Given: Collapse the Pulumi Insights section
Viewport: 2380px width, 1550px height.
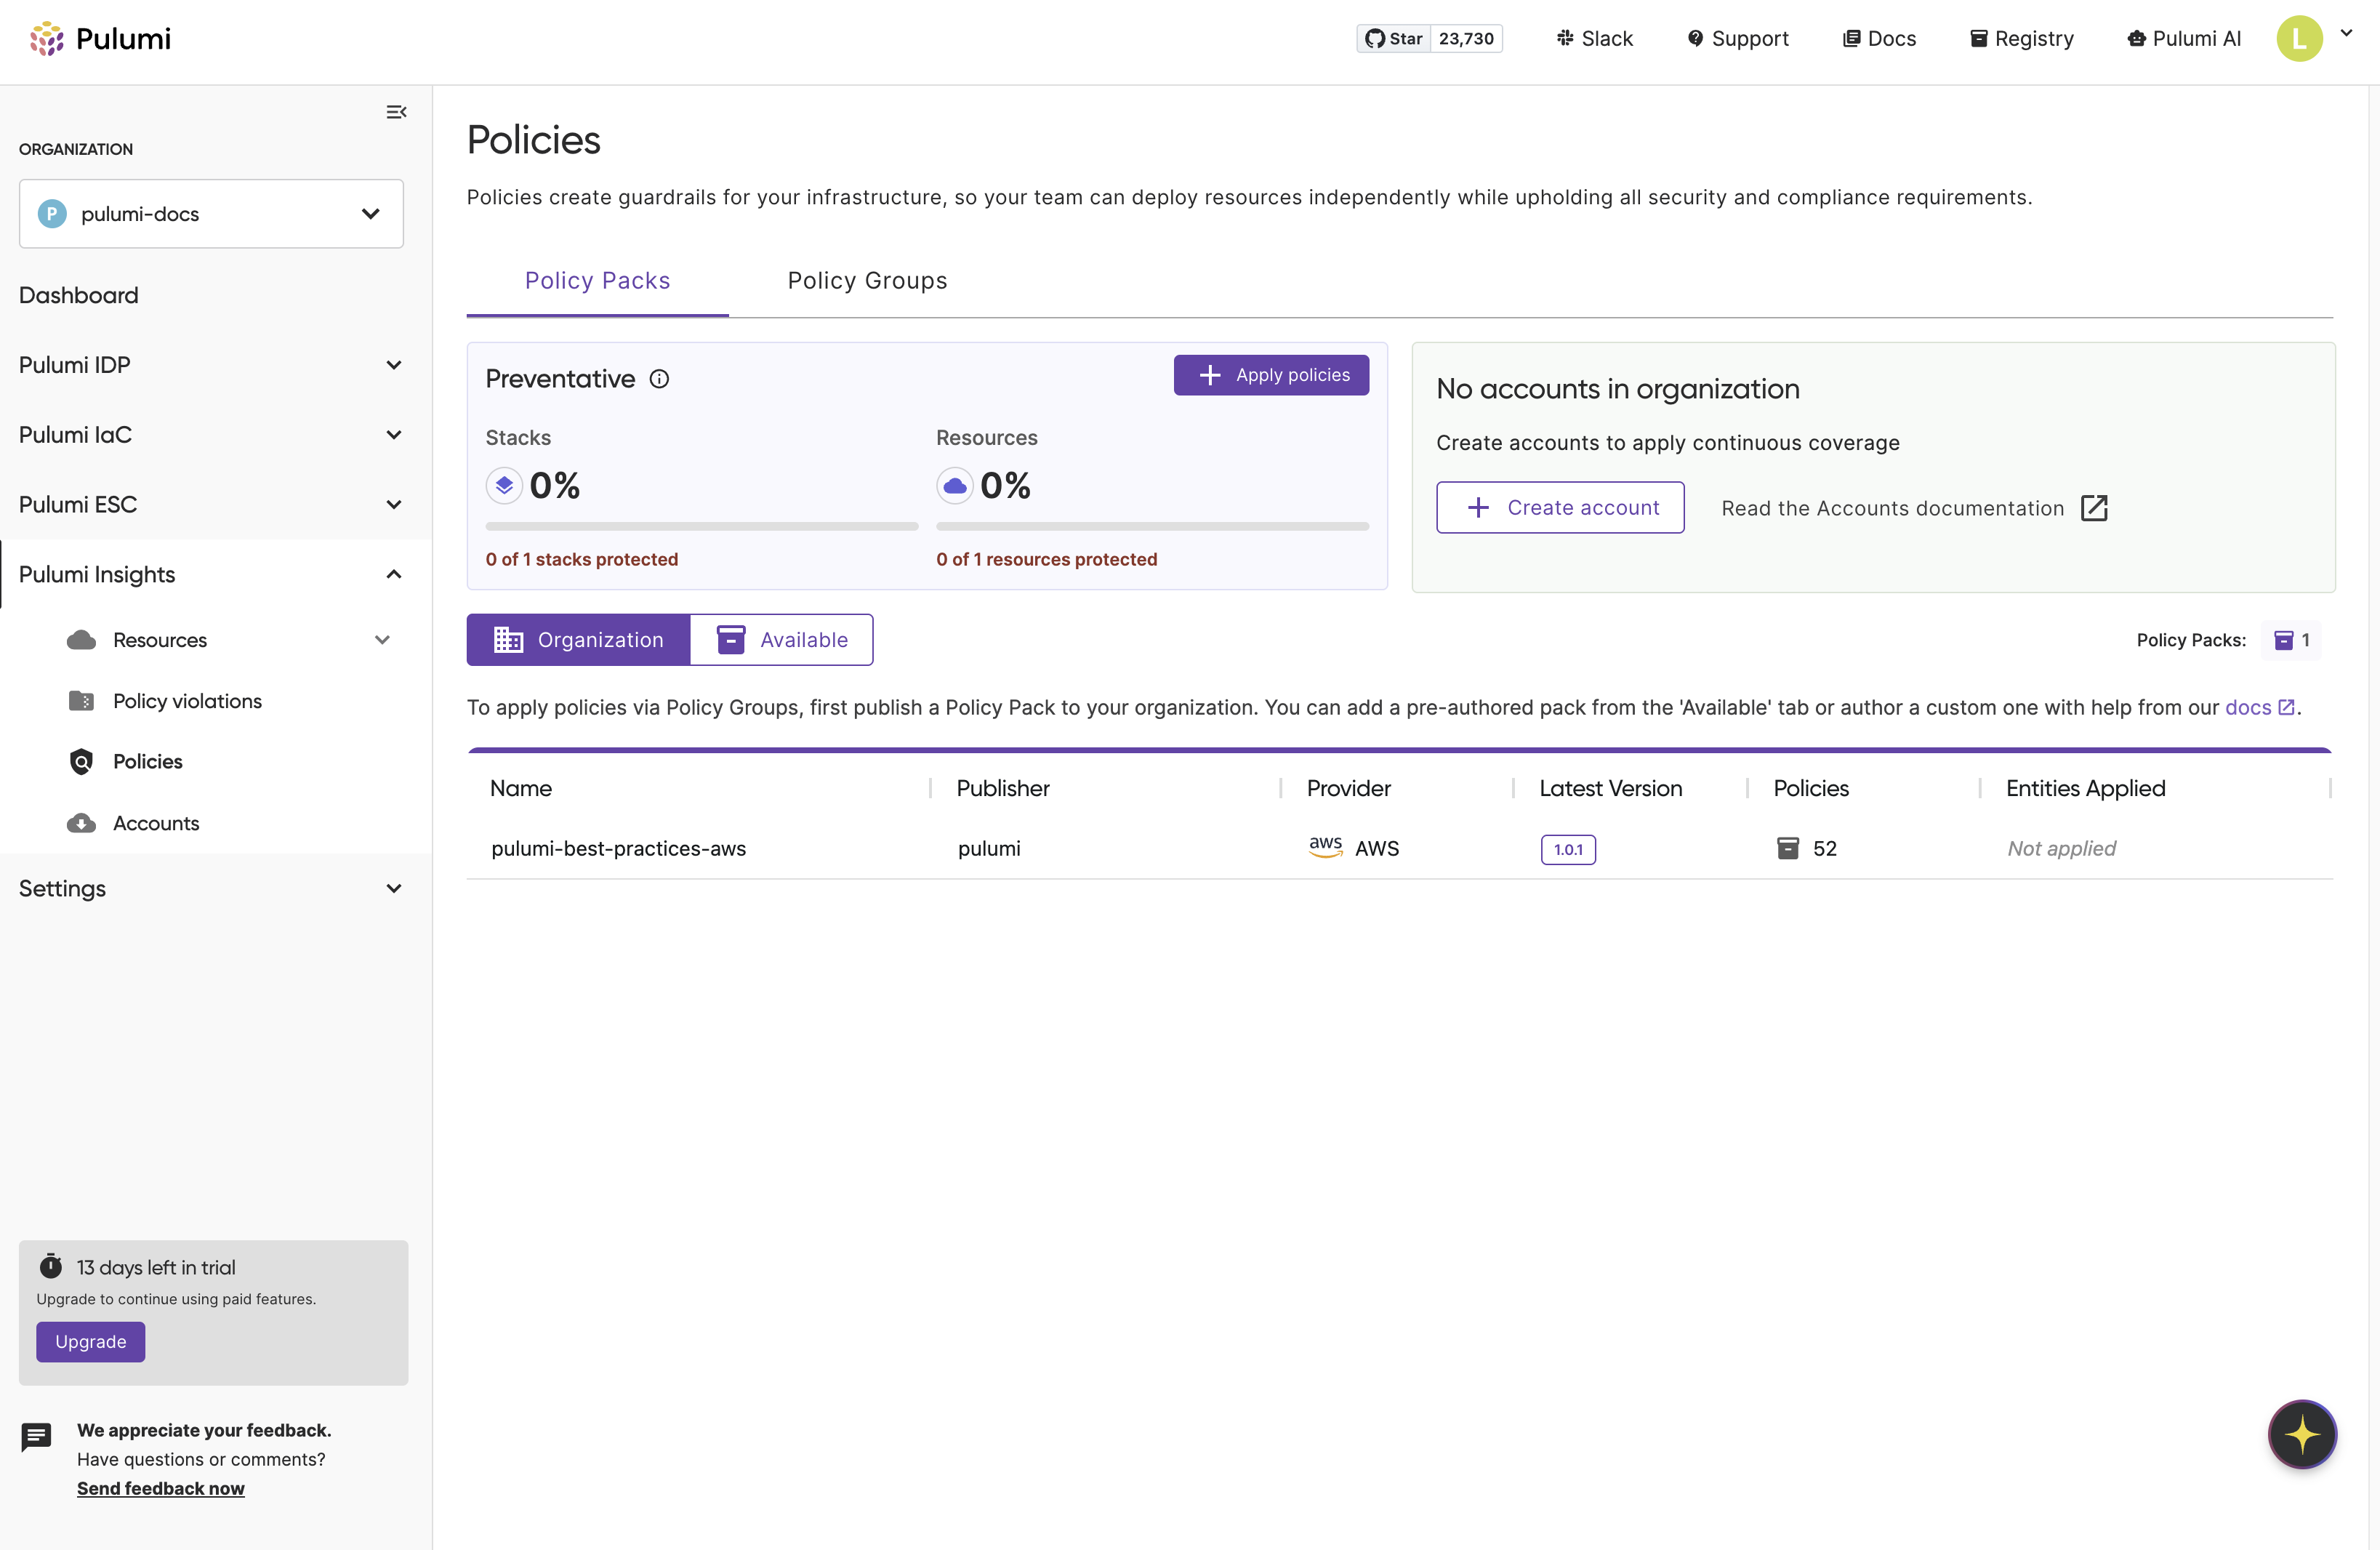Looking at the screenshot, I should coord(211,575).
